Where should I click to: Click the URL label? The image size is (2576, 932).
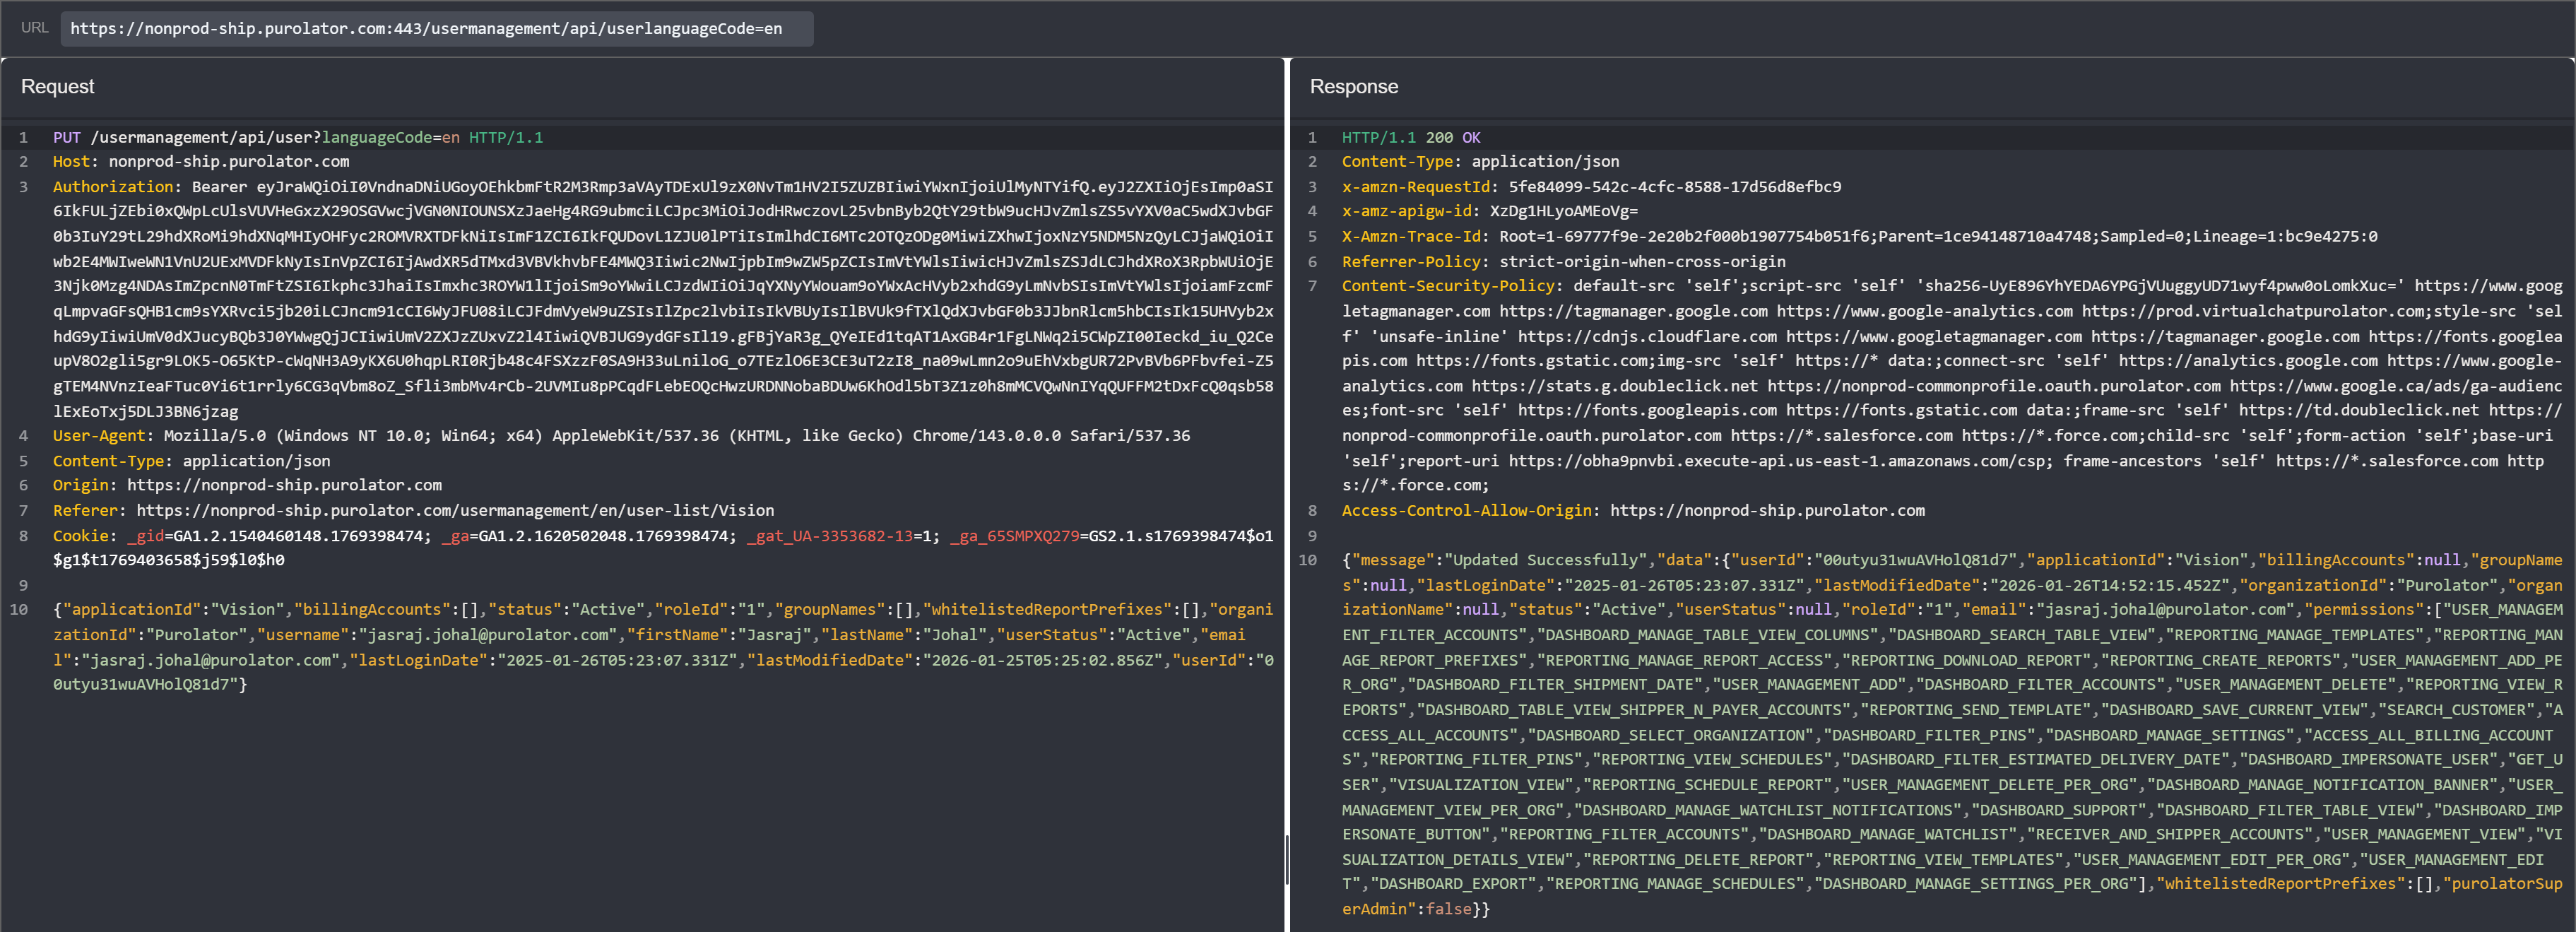(34, 28)
